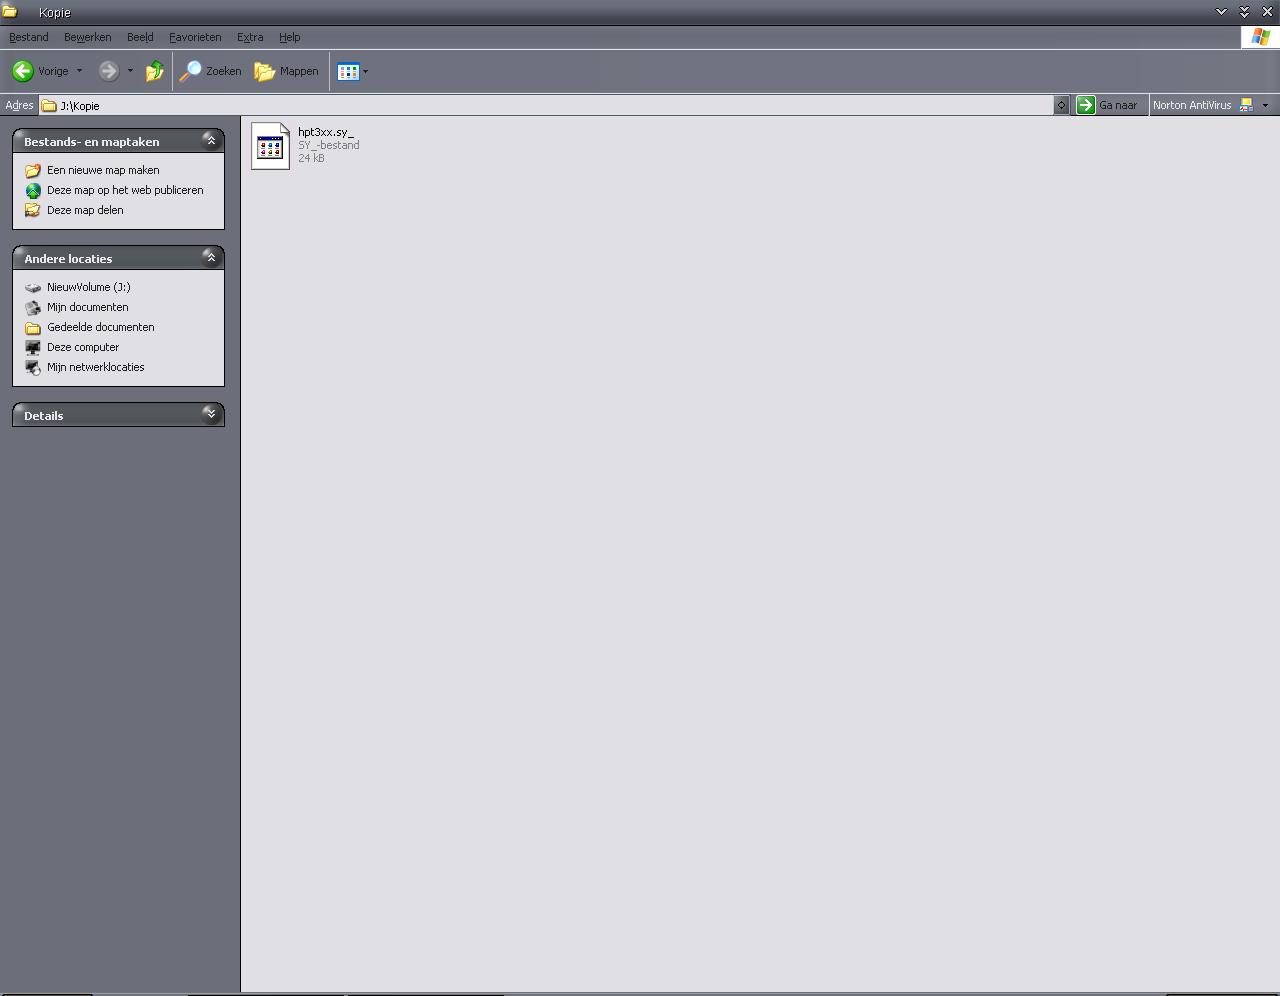
Task: Go back with the Vorige button
Action: click(x=40, y=71)
